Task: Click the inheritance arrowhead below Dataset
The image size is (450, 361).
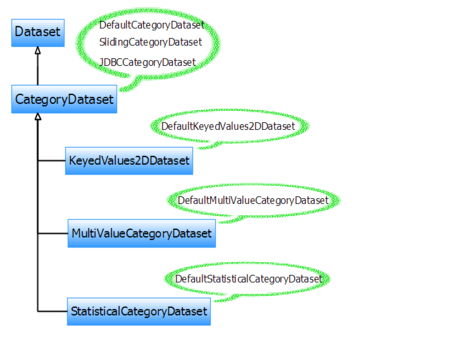Action: 38,51
